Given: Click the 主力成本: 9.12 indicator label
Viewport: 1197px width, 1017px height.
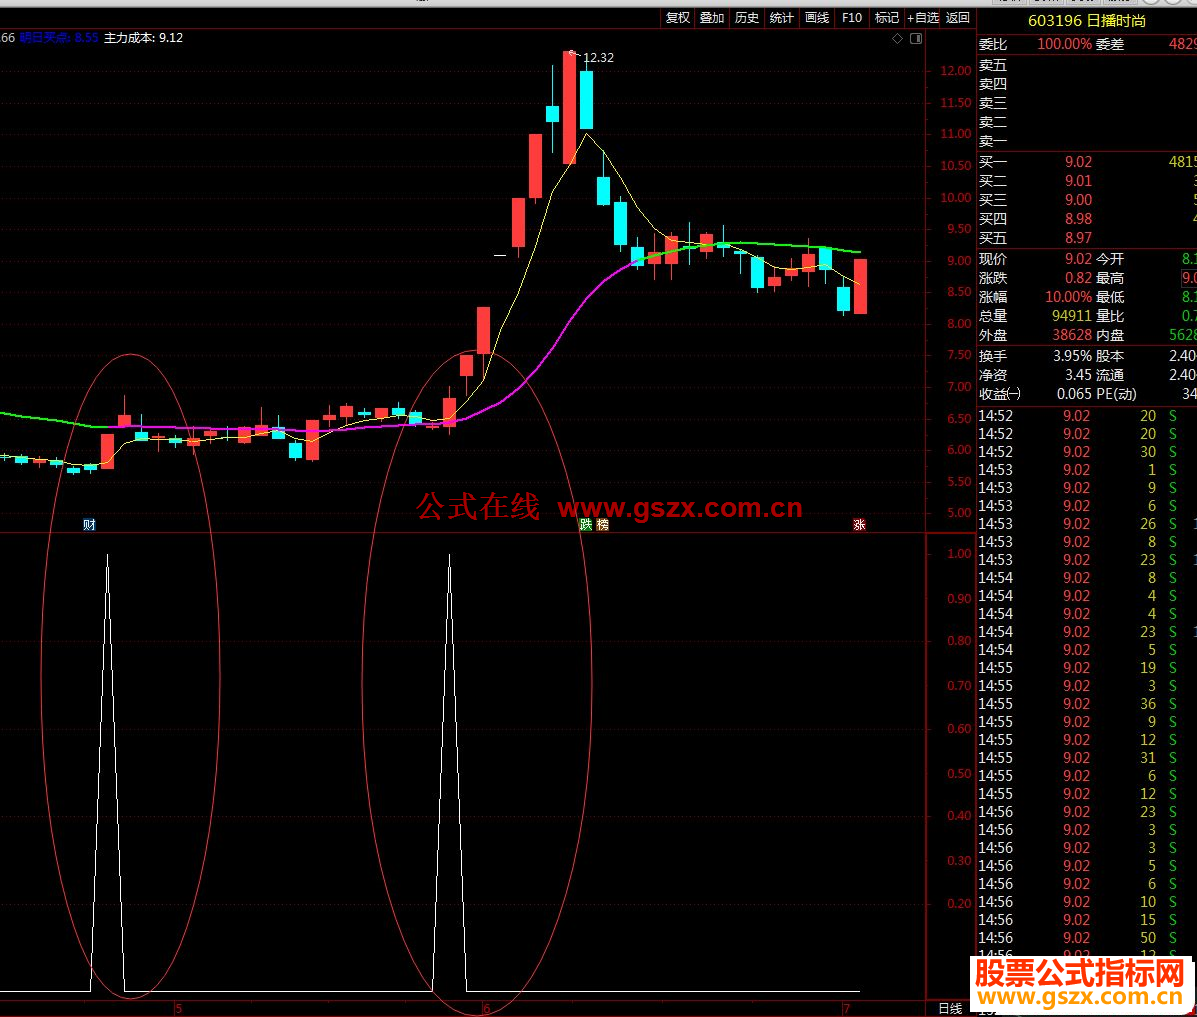Looking at the screenshot, I should (x=144, y=37).
